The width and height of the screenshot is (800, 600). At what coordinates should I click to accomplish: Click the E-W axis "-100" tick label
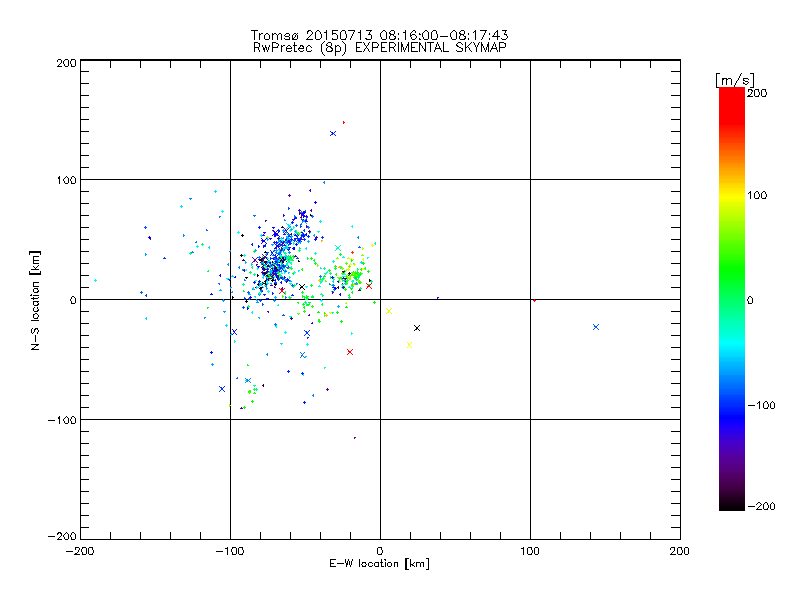pyautogui.click(x=230, y=551)
